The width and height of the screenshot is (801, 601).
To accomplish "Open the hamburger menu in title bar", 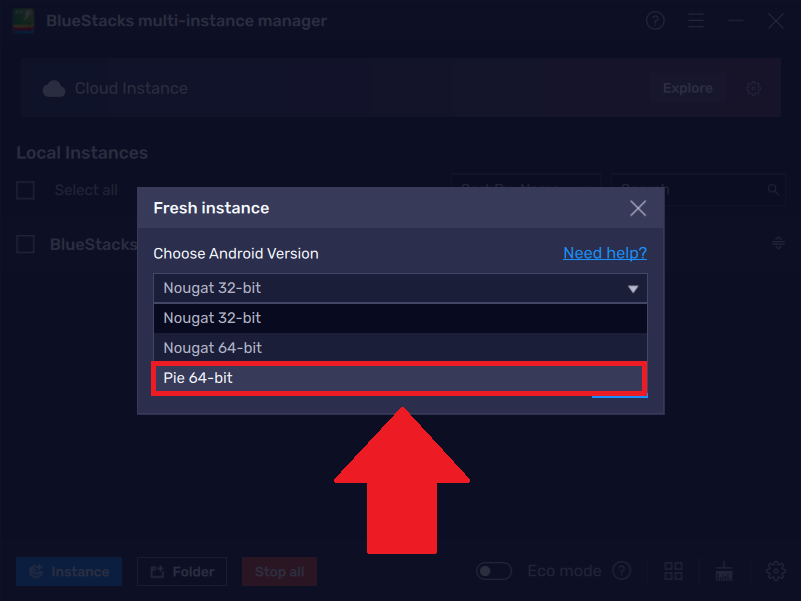I will pyautogui.click(x=696, y=21).
